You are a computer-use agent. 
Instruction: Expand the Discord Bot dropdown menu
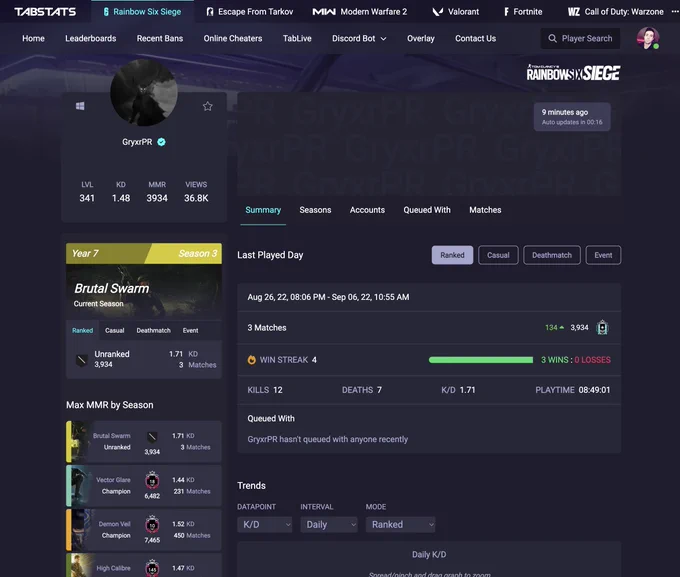click(x=359, y=39)
